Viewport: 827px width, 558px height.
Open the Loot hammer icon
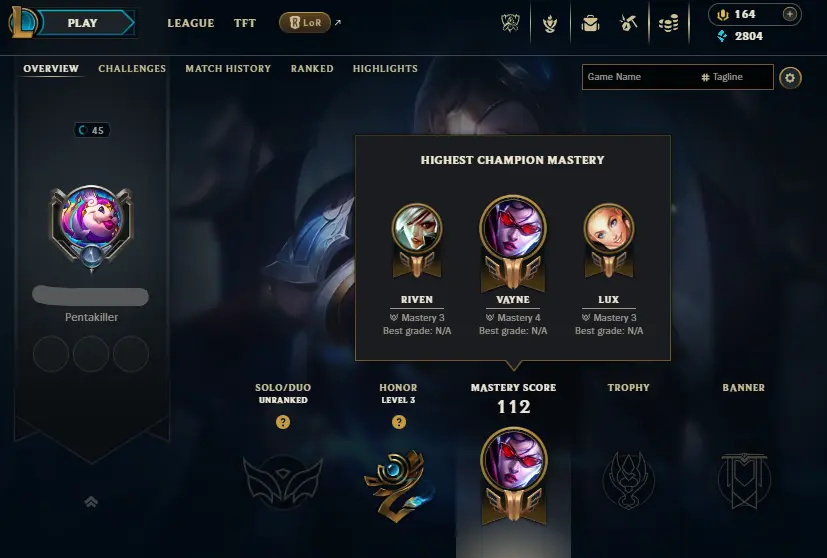pyautogui.click(x=628, y=23)
